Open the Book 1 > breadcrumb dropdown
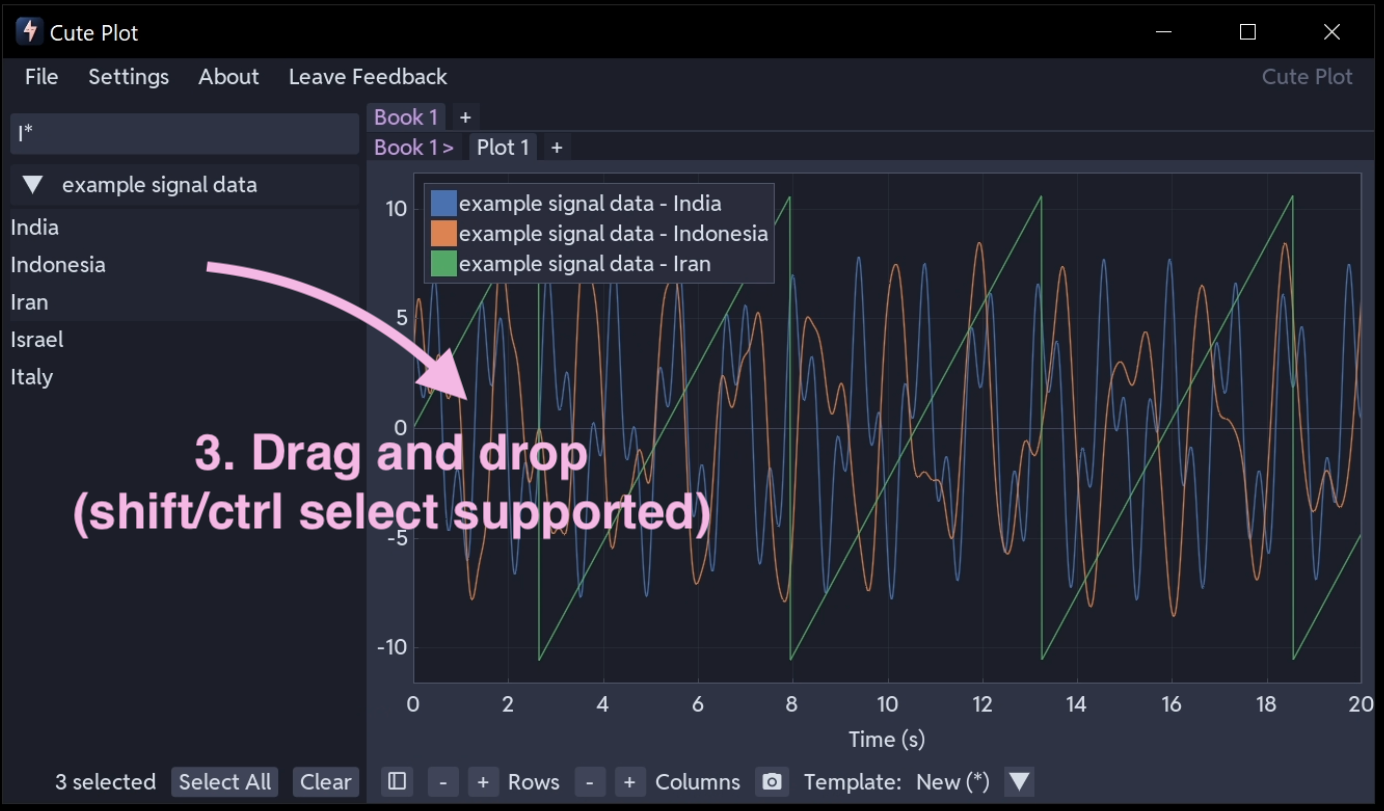Image resolution: width=1384 pixels, height=811 pixels. click(x=414, y=147)
